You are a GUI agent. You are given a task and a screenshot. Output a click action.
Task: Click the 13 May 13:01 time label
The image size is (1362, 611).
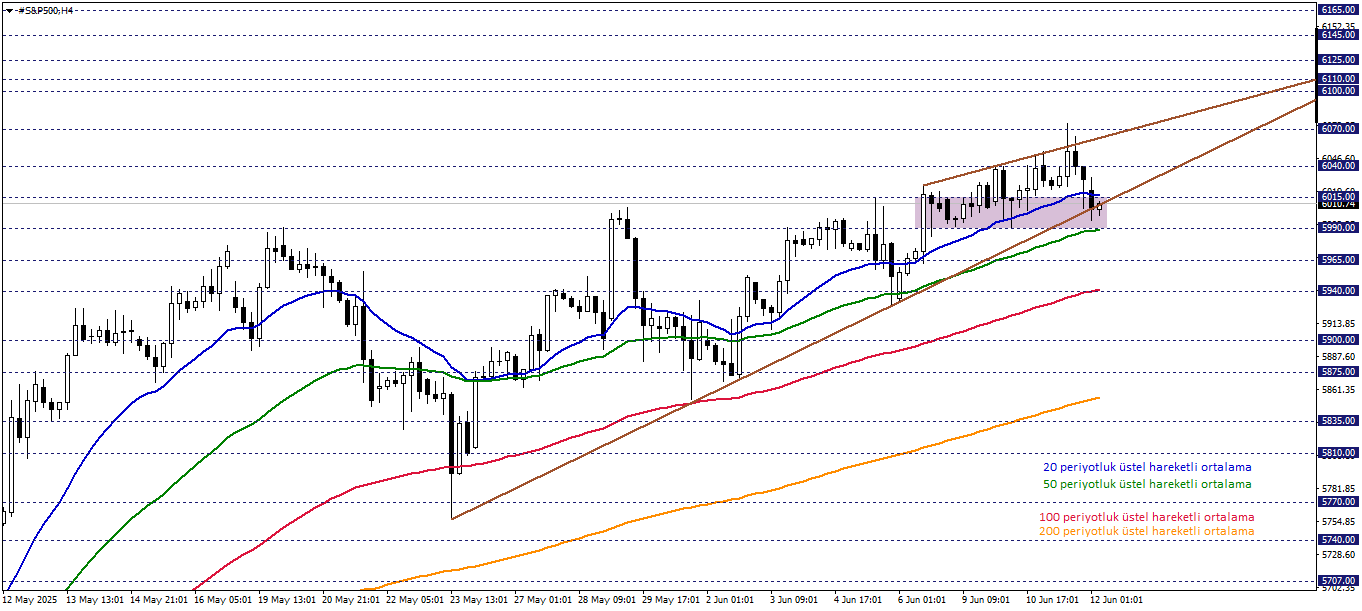(x=95, y=600)
